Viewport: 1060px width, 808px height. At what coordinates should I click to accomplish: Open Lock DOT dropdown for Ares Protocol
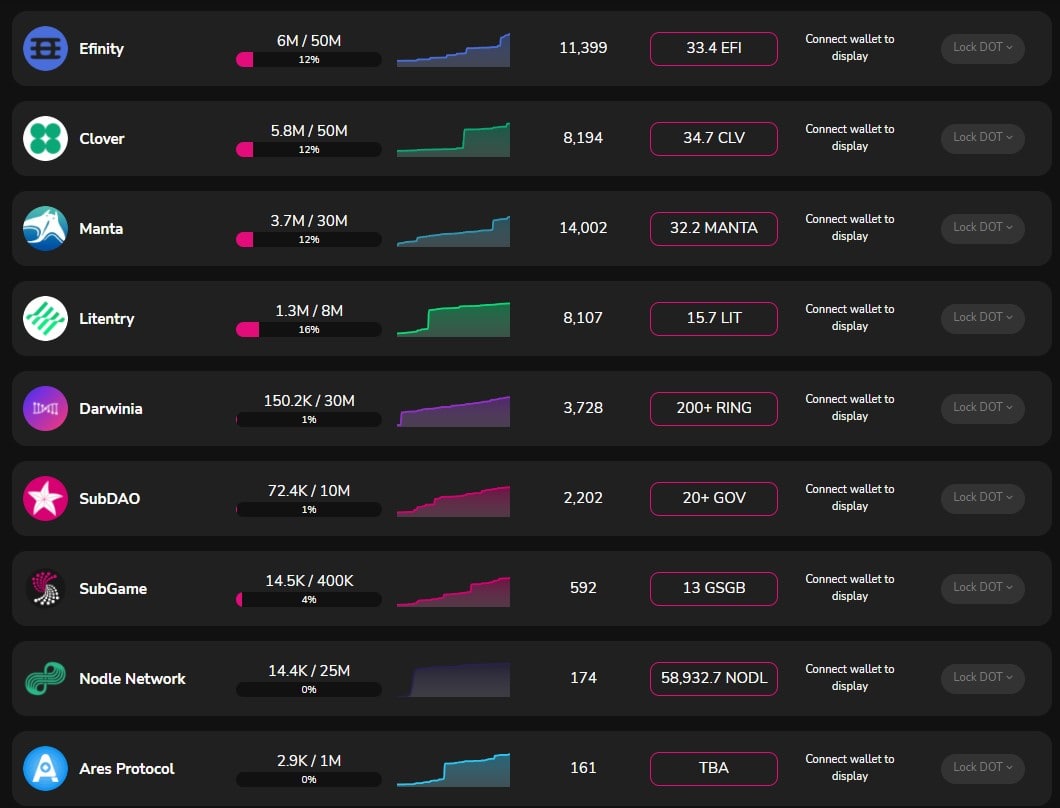click(x=982, y=767)
